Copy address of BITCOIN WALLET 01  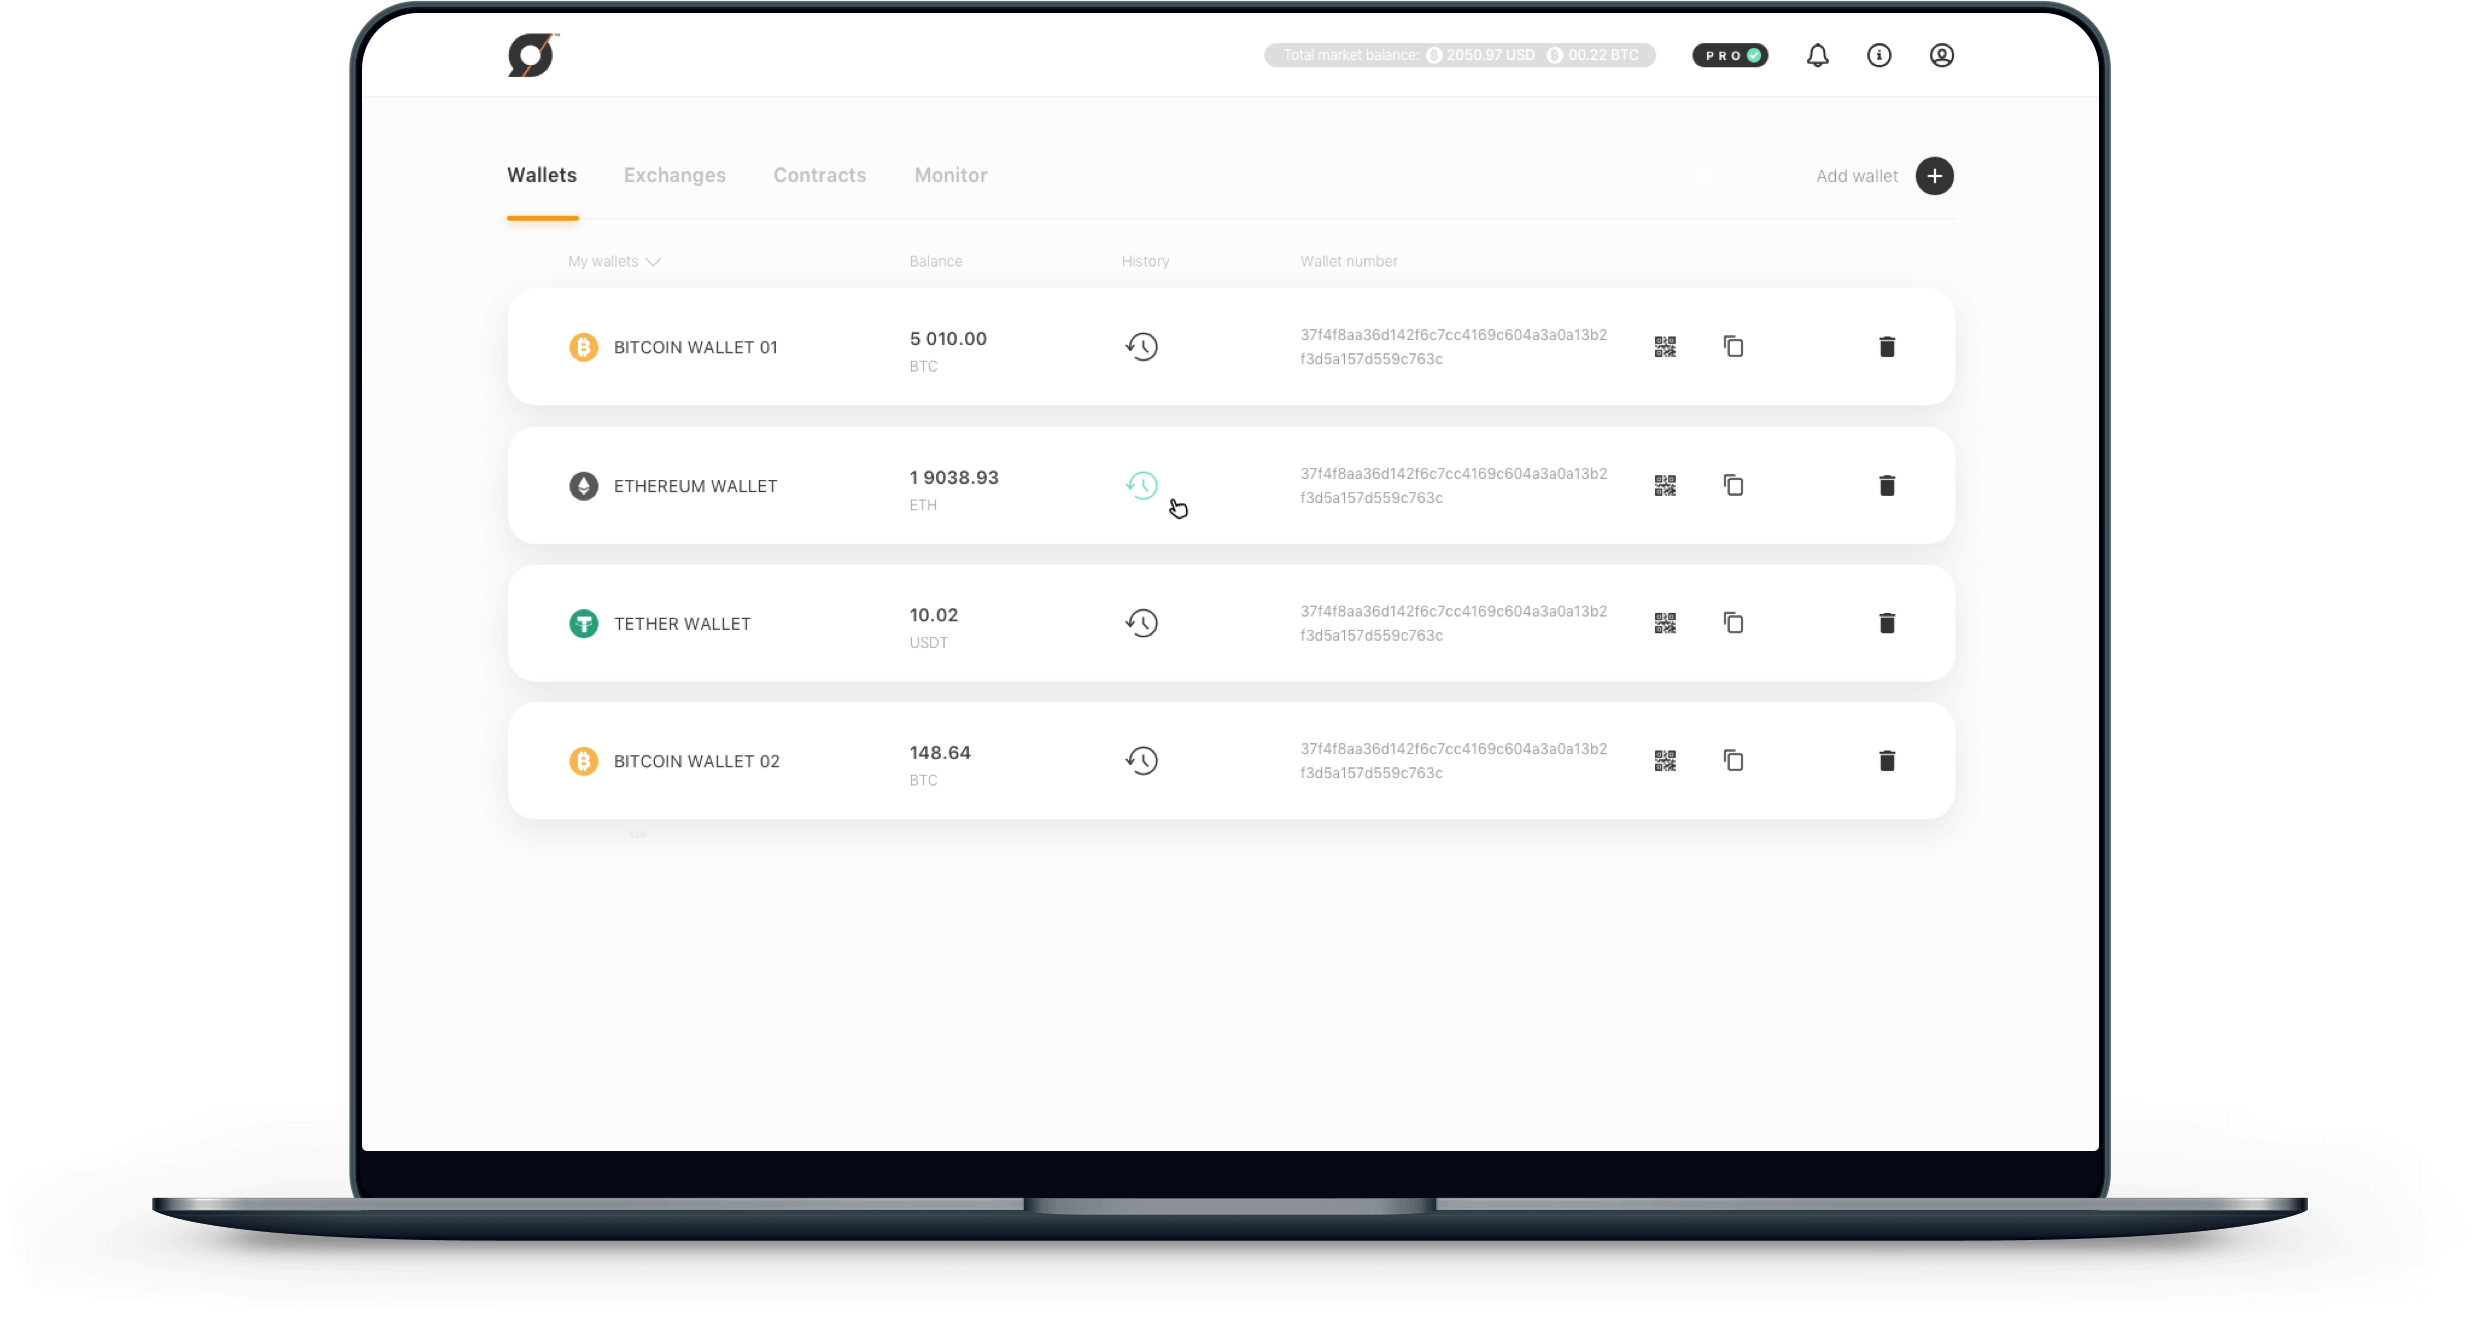click(1733, 346)
